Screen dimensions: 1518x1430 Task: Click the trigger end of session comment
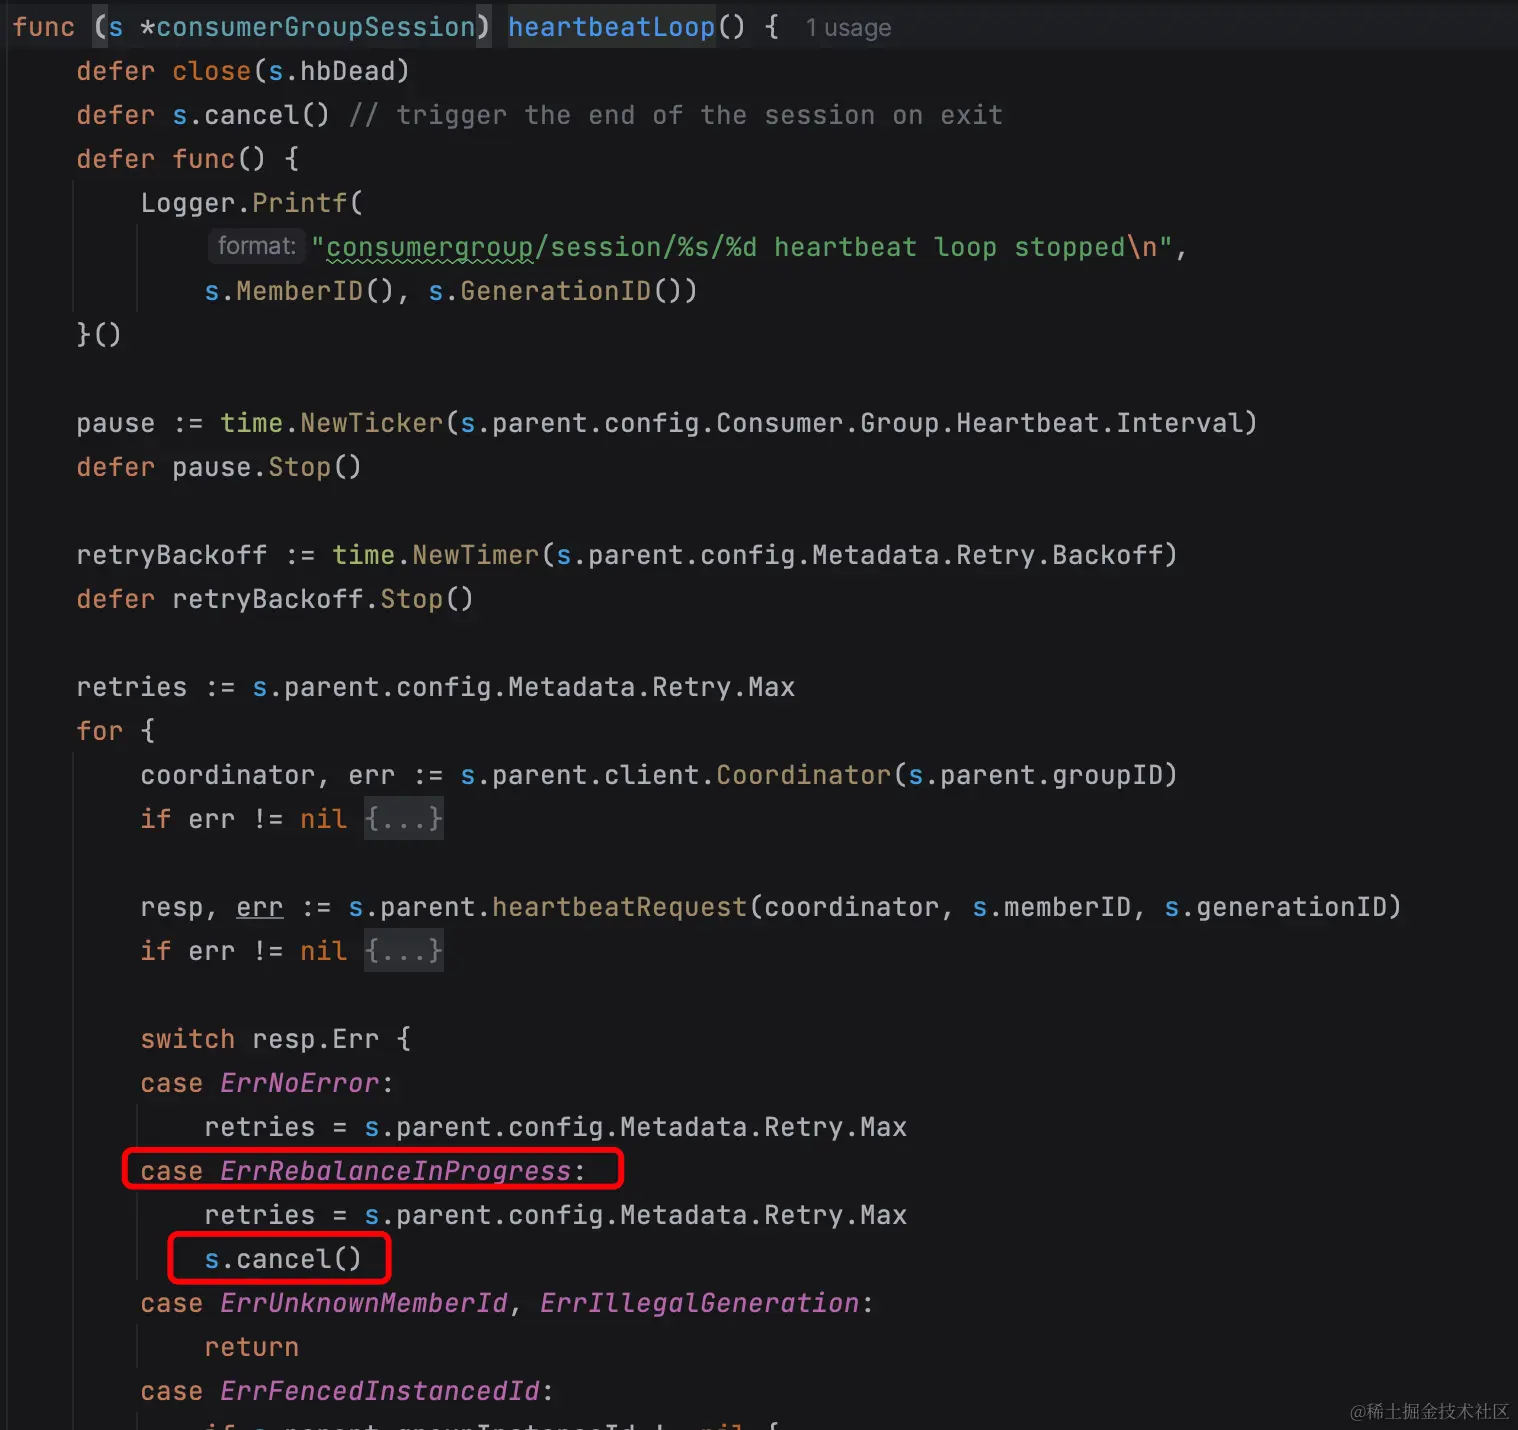[x=676, y=115]
